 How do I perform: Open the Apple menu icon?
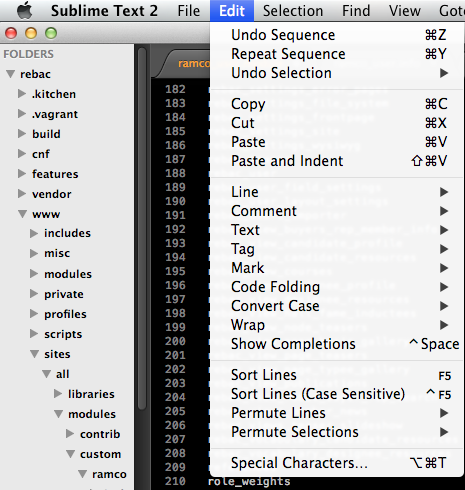[x=24, y=10]
